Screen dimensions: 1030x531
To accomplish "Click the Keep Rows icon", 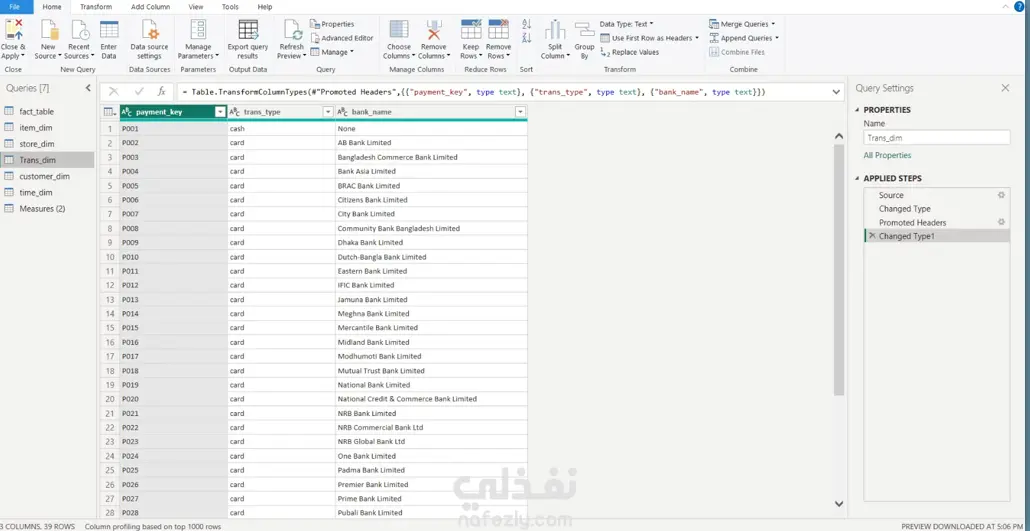I will click(471, 30).
